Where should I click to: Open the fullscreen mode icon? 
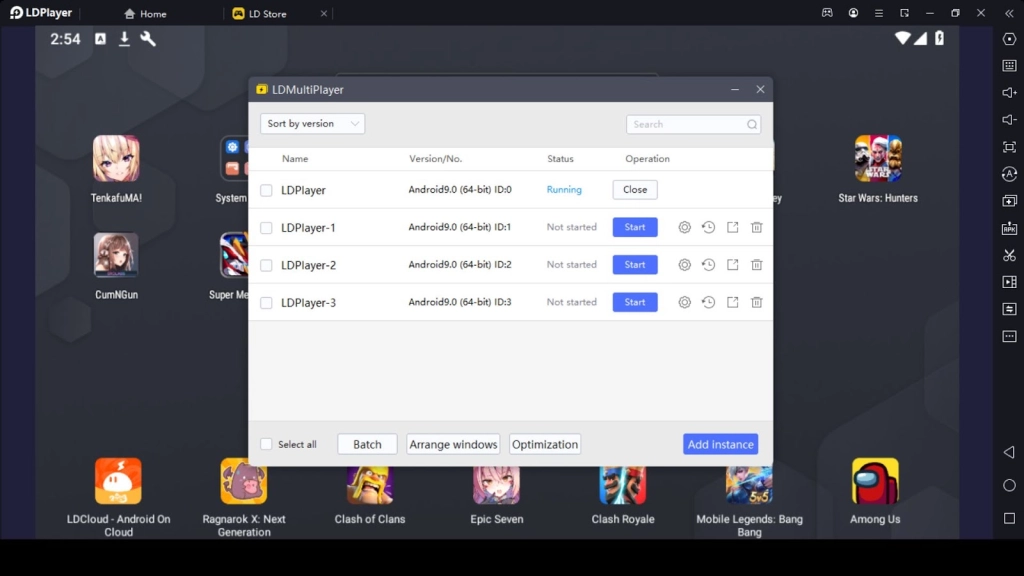[x=1010, y=146]
